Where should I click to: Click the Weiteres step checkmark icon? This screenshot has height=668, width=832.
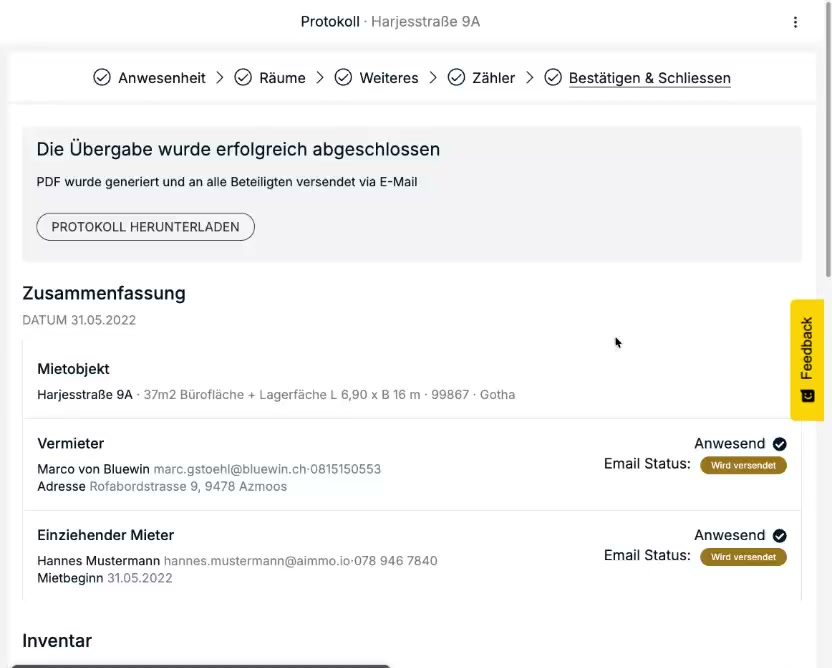point(343,78)
